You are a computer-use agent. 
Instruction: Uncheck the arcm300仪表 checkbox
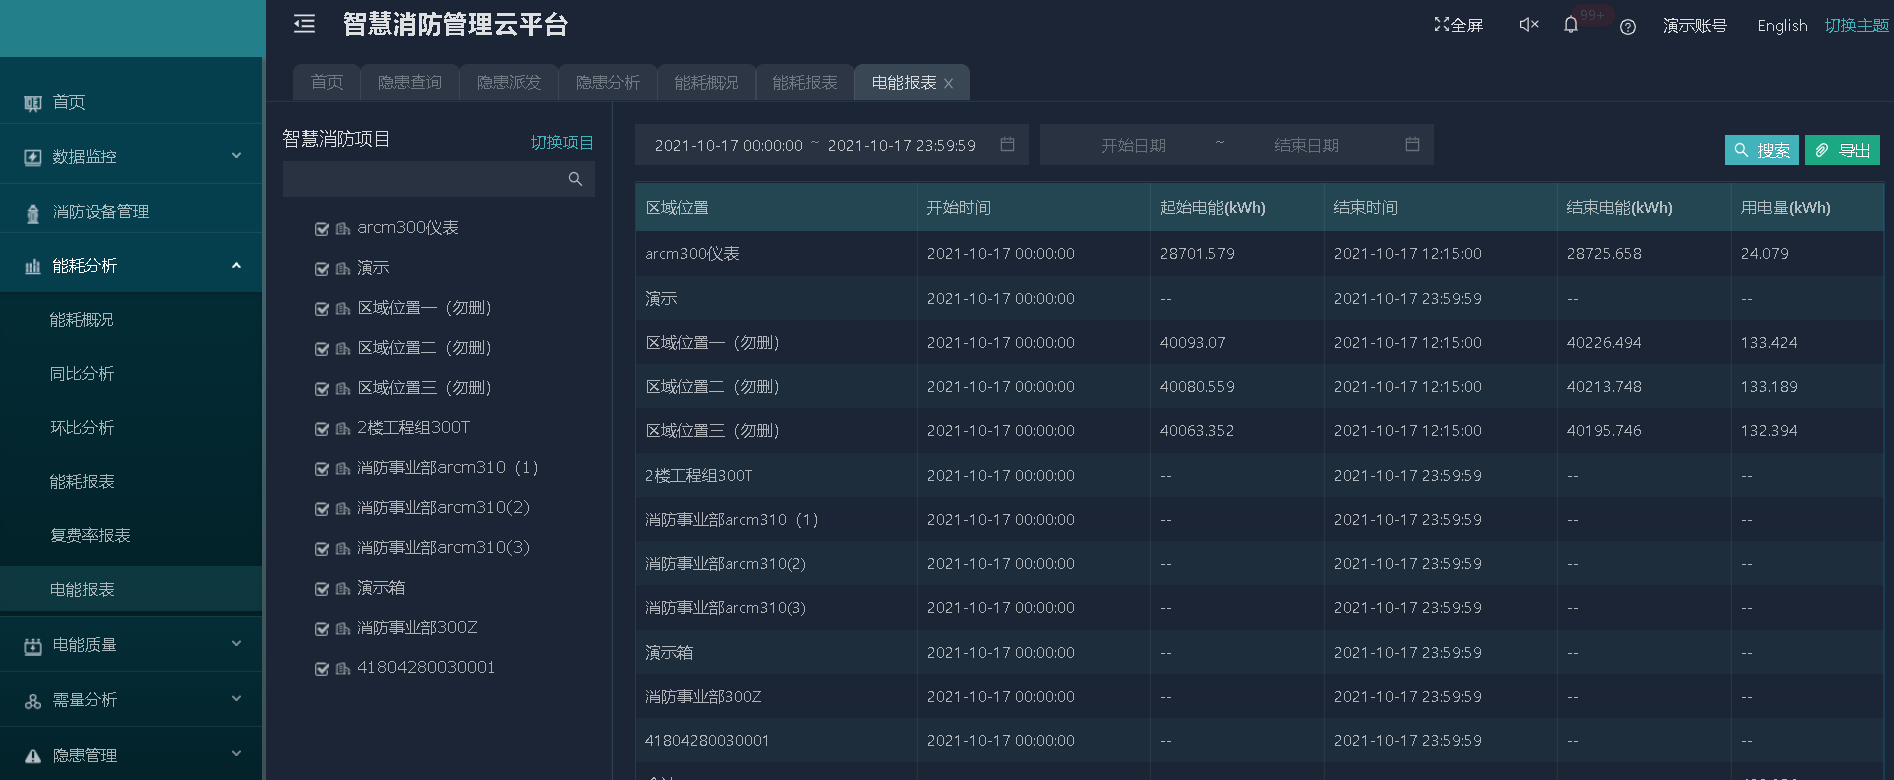pos(322,229)
